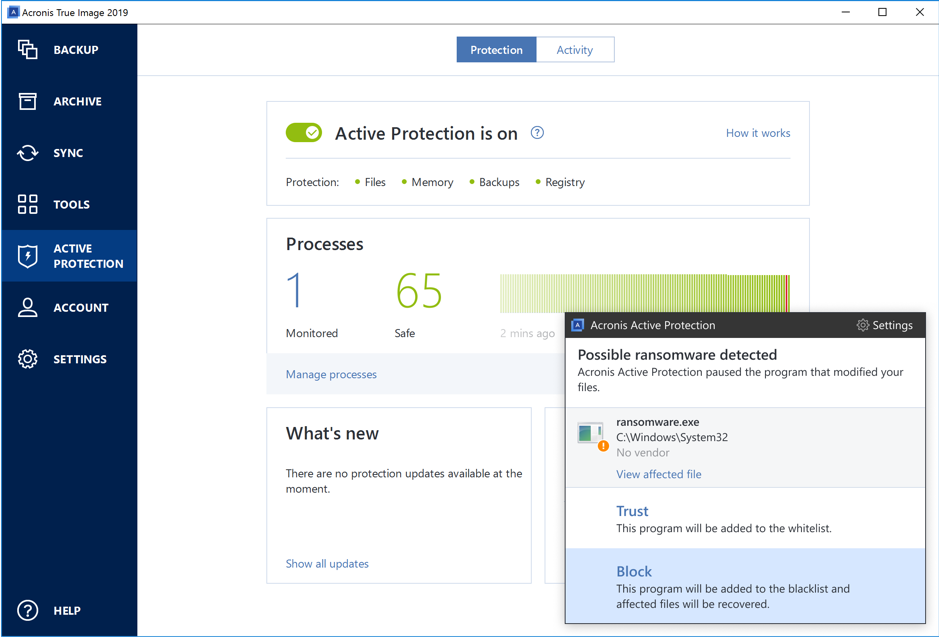Open Show all updates link
939x637 pixels.
327,564
